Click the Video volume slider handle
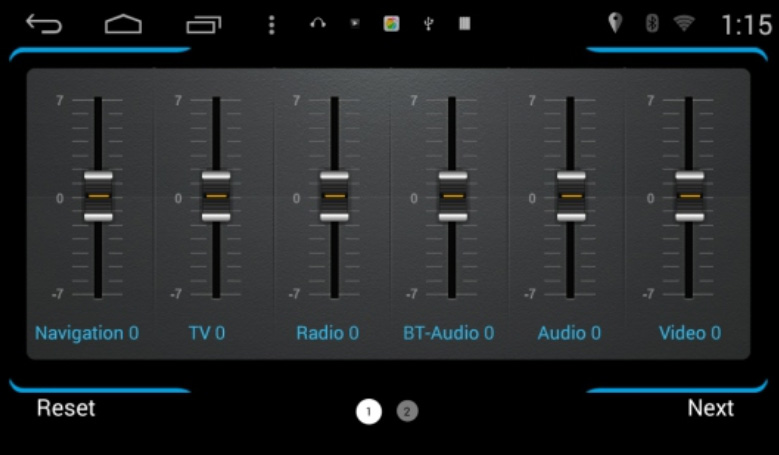779x455 pixels. tap(689, 196)
